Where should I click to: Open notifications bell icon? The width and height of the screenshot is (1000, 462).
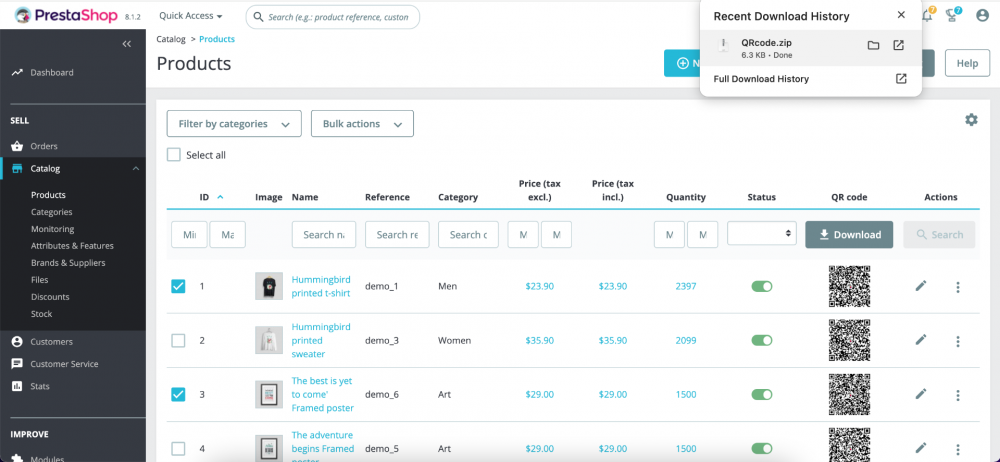pos(927,15)
